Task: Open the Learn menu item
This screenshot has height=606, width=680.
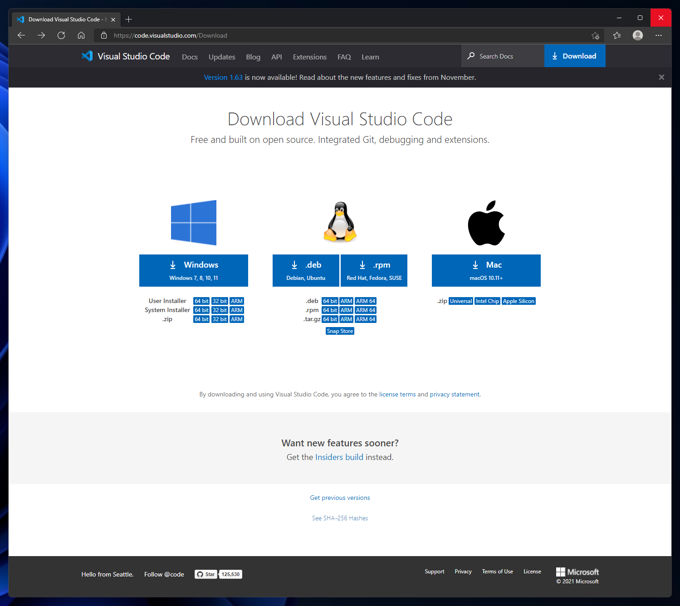Action: [x=370, y=57]
